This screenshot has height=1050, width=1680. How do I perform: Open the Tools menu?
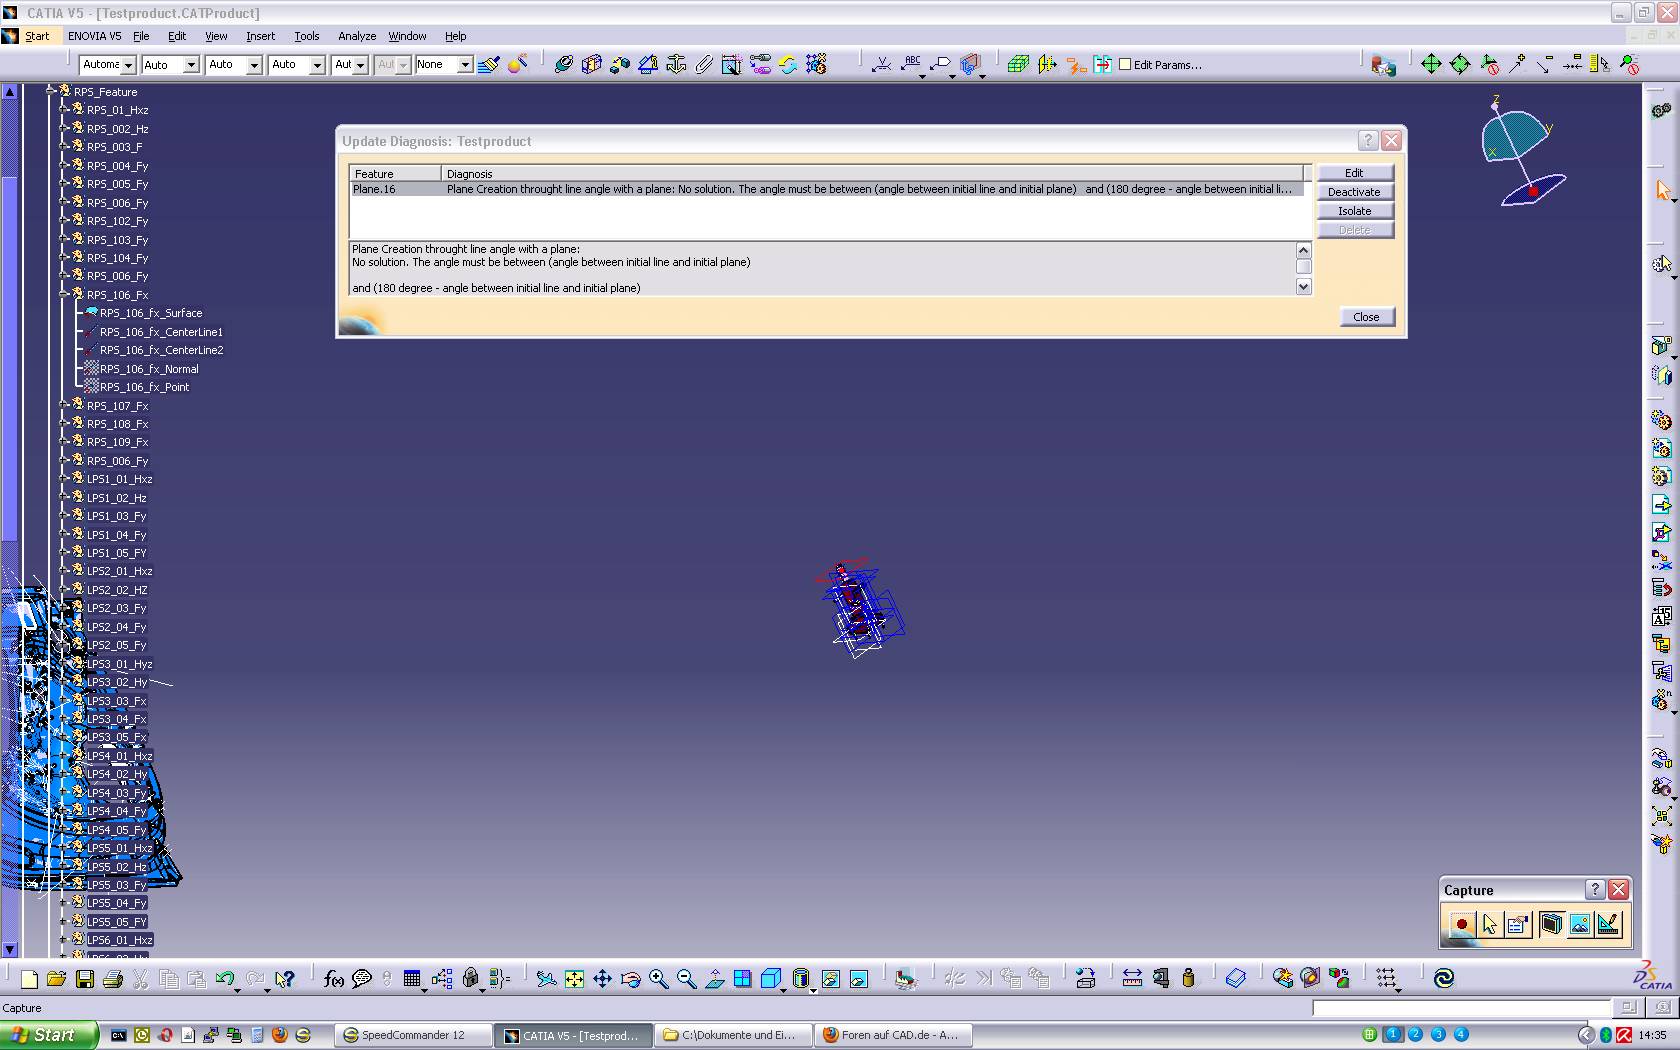(307, 36)
